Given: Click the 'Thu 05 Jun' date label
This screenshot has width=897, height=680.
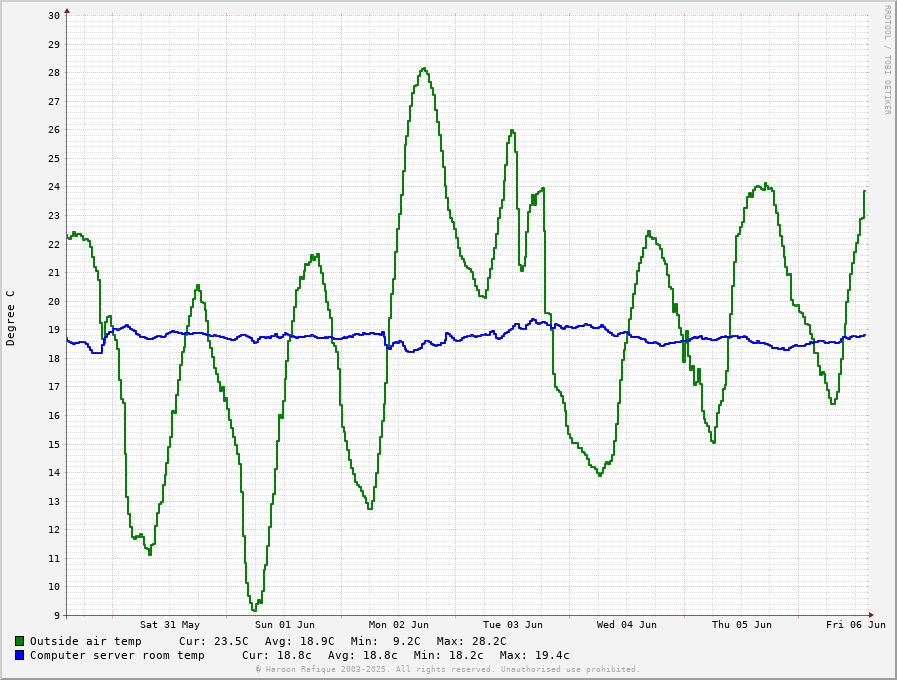Looking at the screenshot, I should [x=741, y=625].
